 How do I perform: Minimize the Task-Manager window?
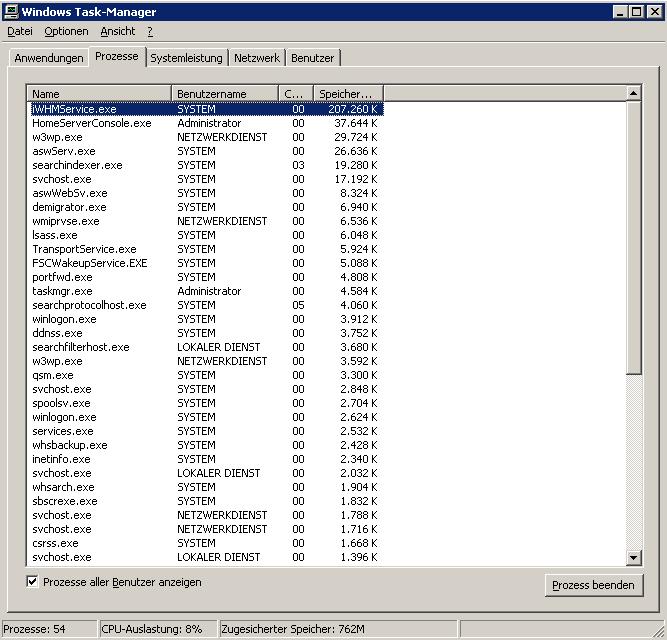[x=620, y=12]
